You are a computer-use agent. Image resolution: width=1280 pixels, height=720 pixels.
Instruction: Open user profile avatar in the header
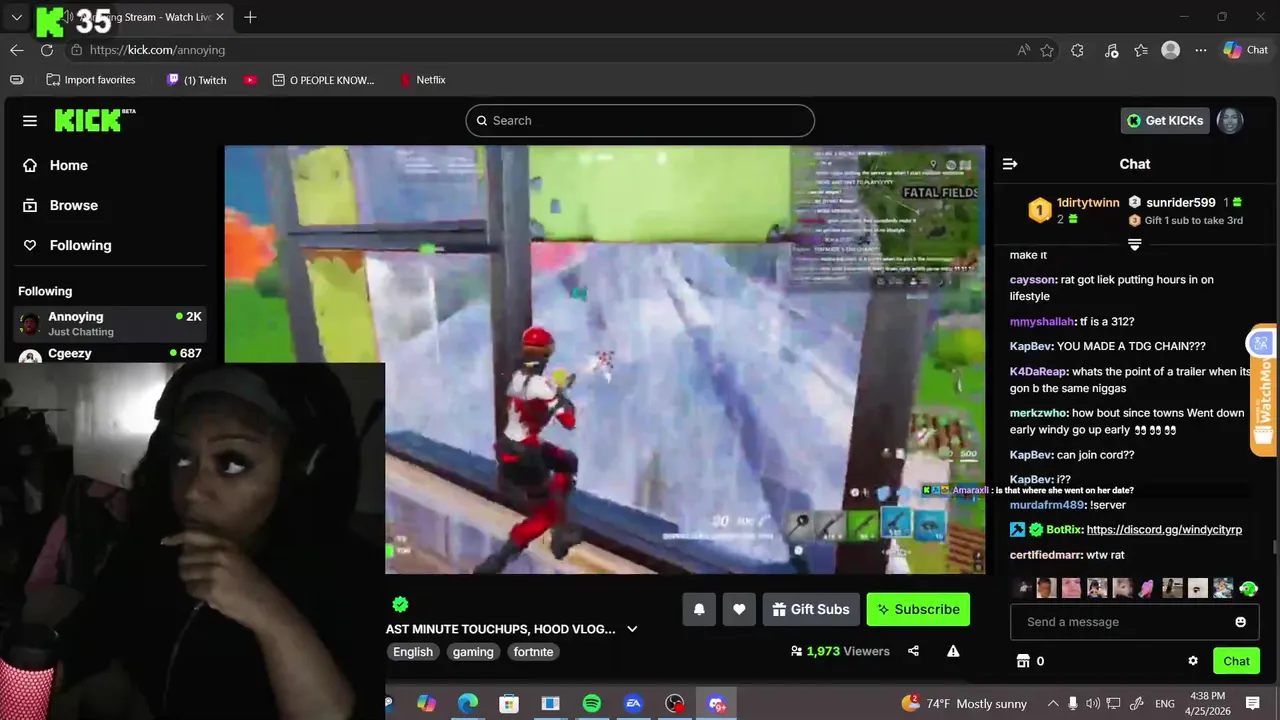(1230, 121)
